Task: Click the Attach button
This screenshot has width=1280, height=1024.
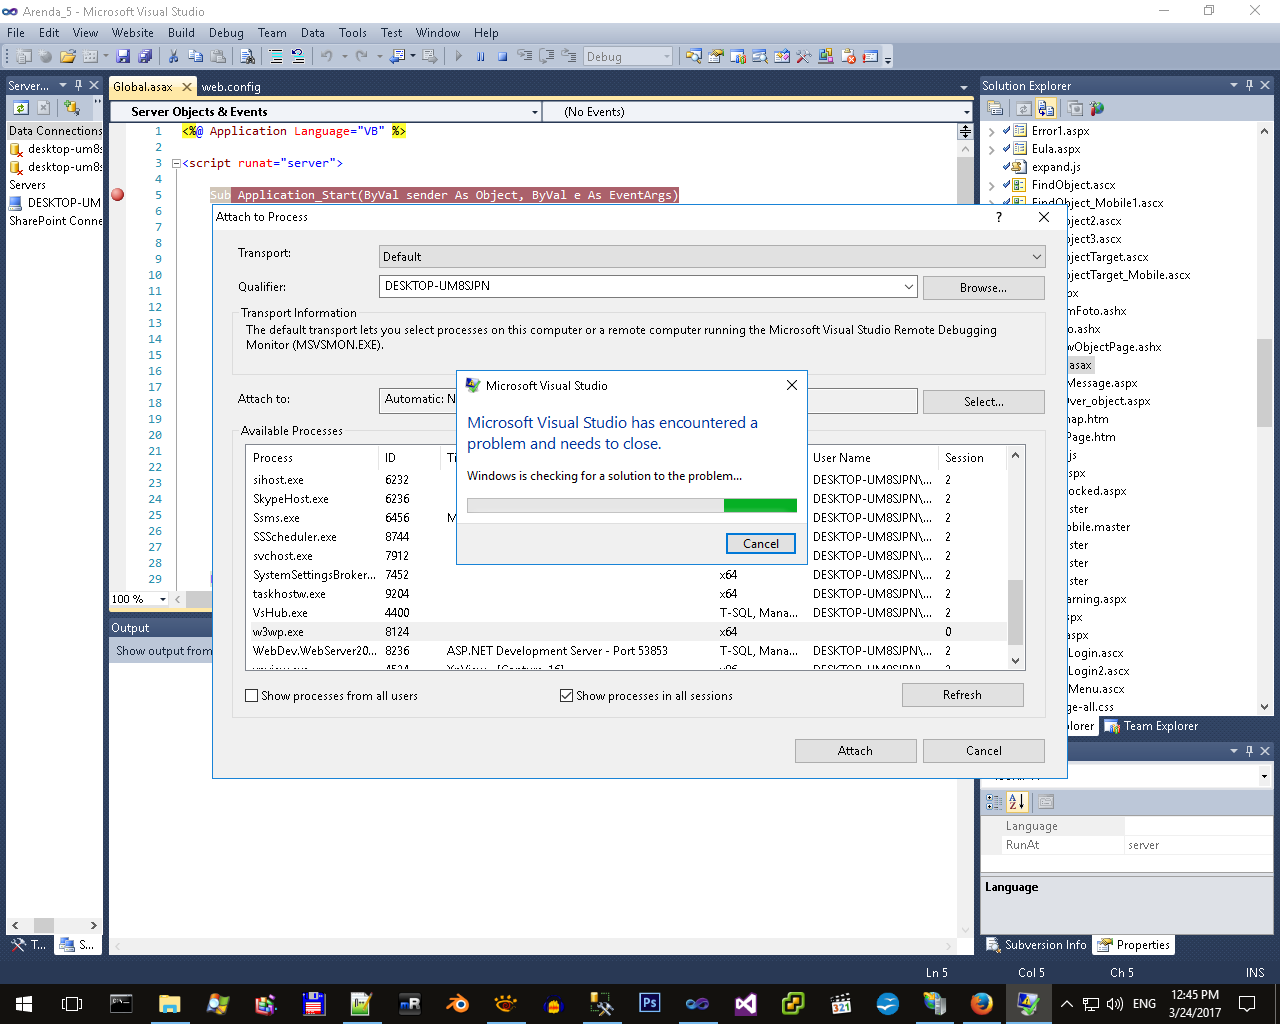Action: point(855,751)
